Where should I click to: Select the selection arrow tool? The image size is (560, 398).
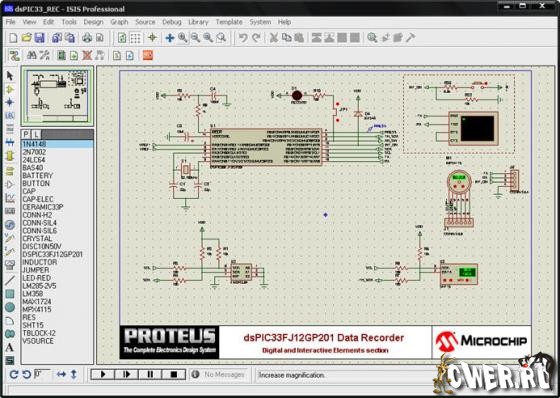point(10,76)
